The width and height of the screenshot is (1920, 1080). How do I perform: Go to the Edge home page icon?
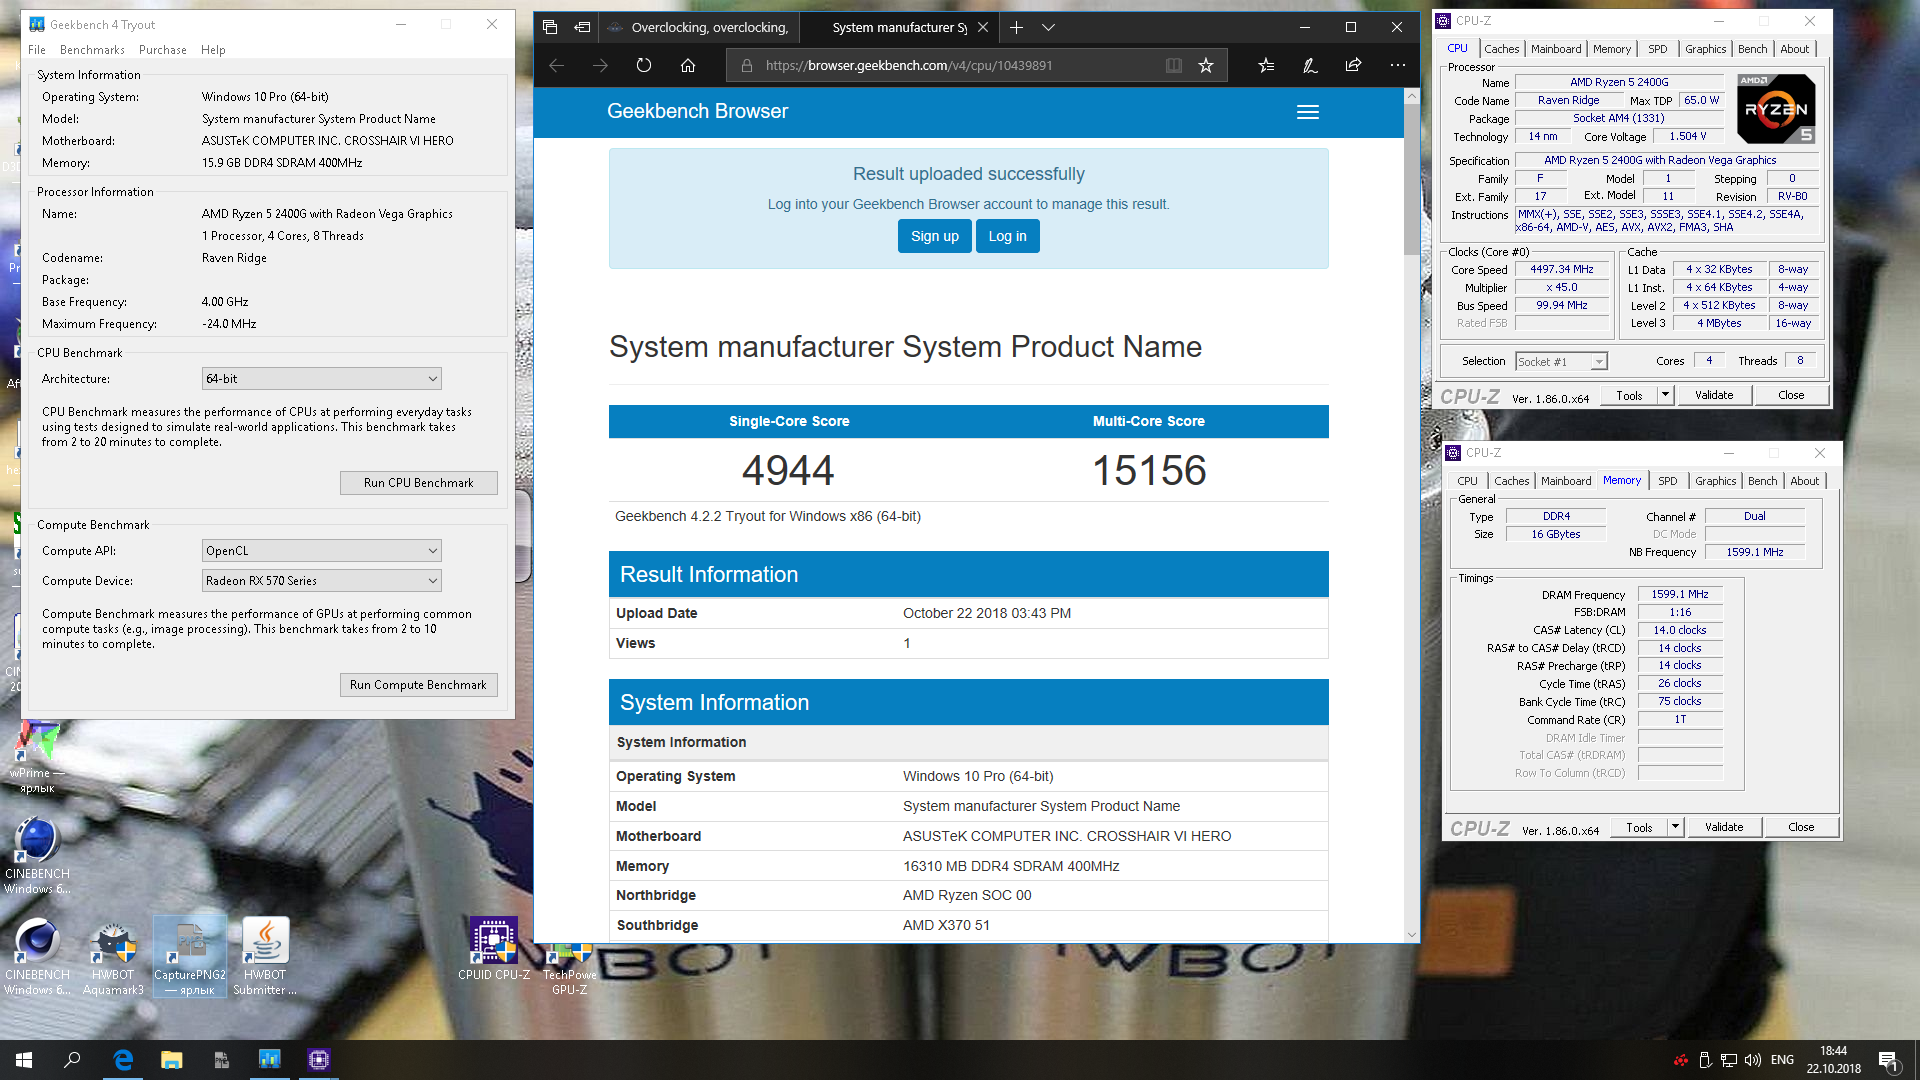pyautogui.click(x=688, y=66)
